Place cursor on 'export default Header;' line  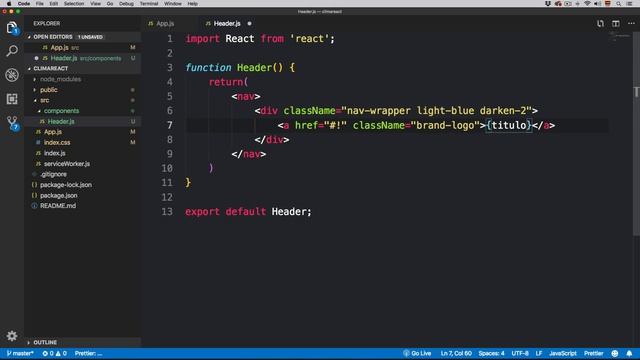[x=248, y=212]
